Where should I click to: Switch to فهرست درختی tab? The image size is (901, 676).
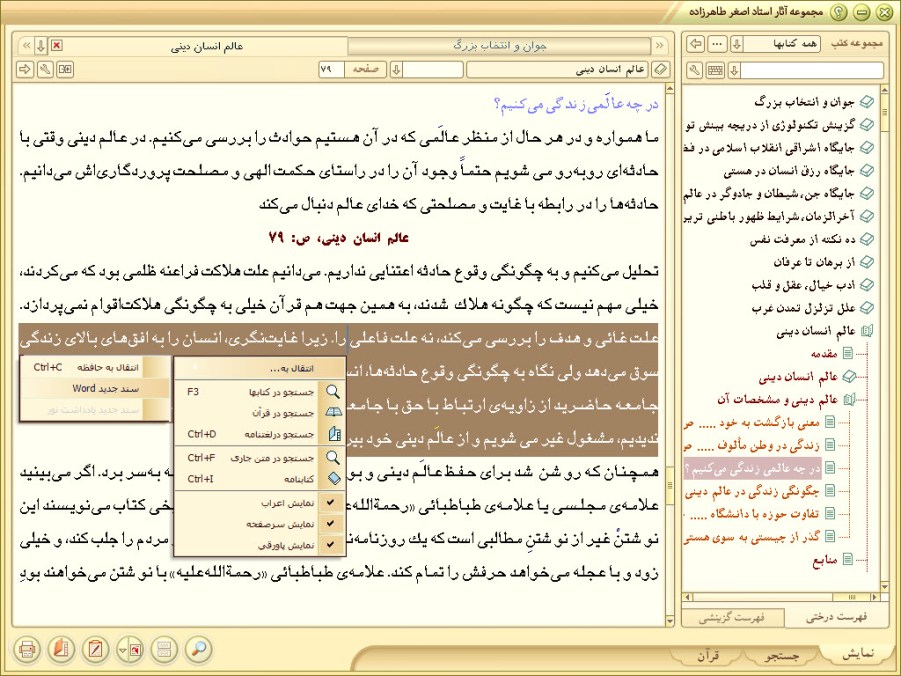coord(836,618)
